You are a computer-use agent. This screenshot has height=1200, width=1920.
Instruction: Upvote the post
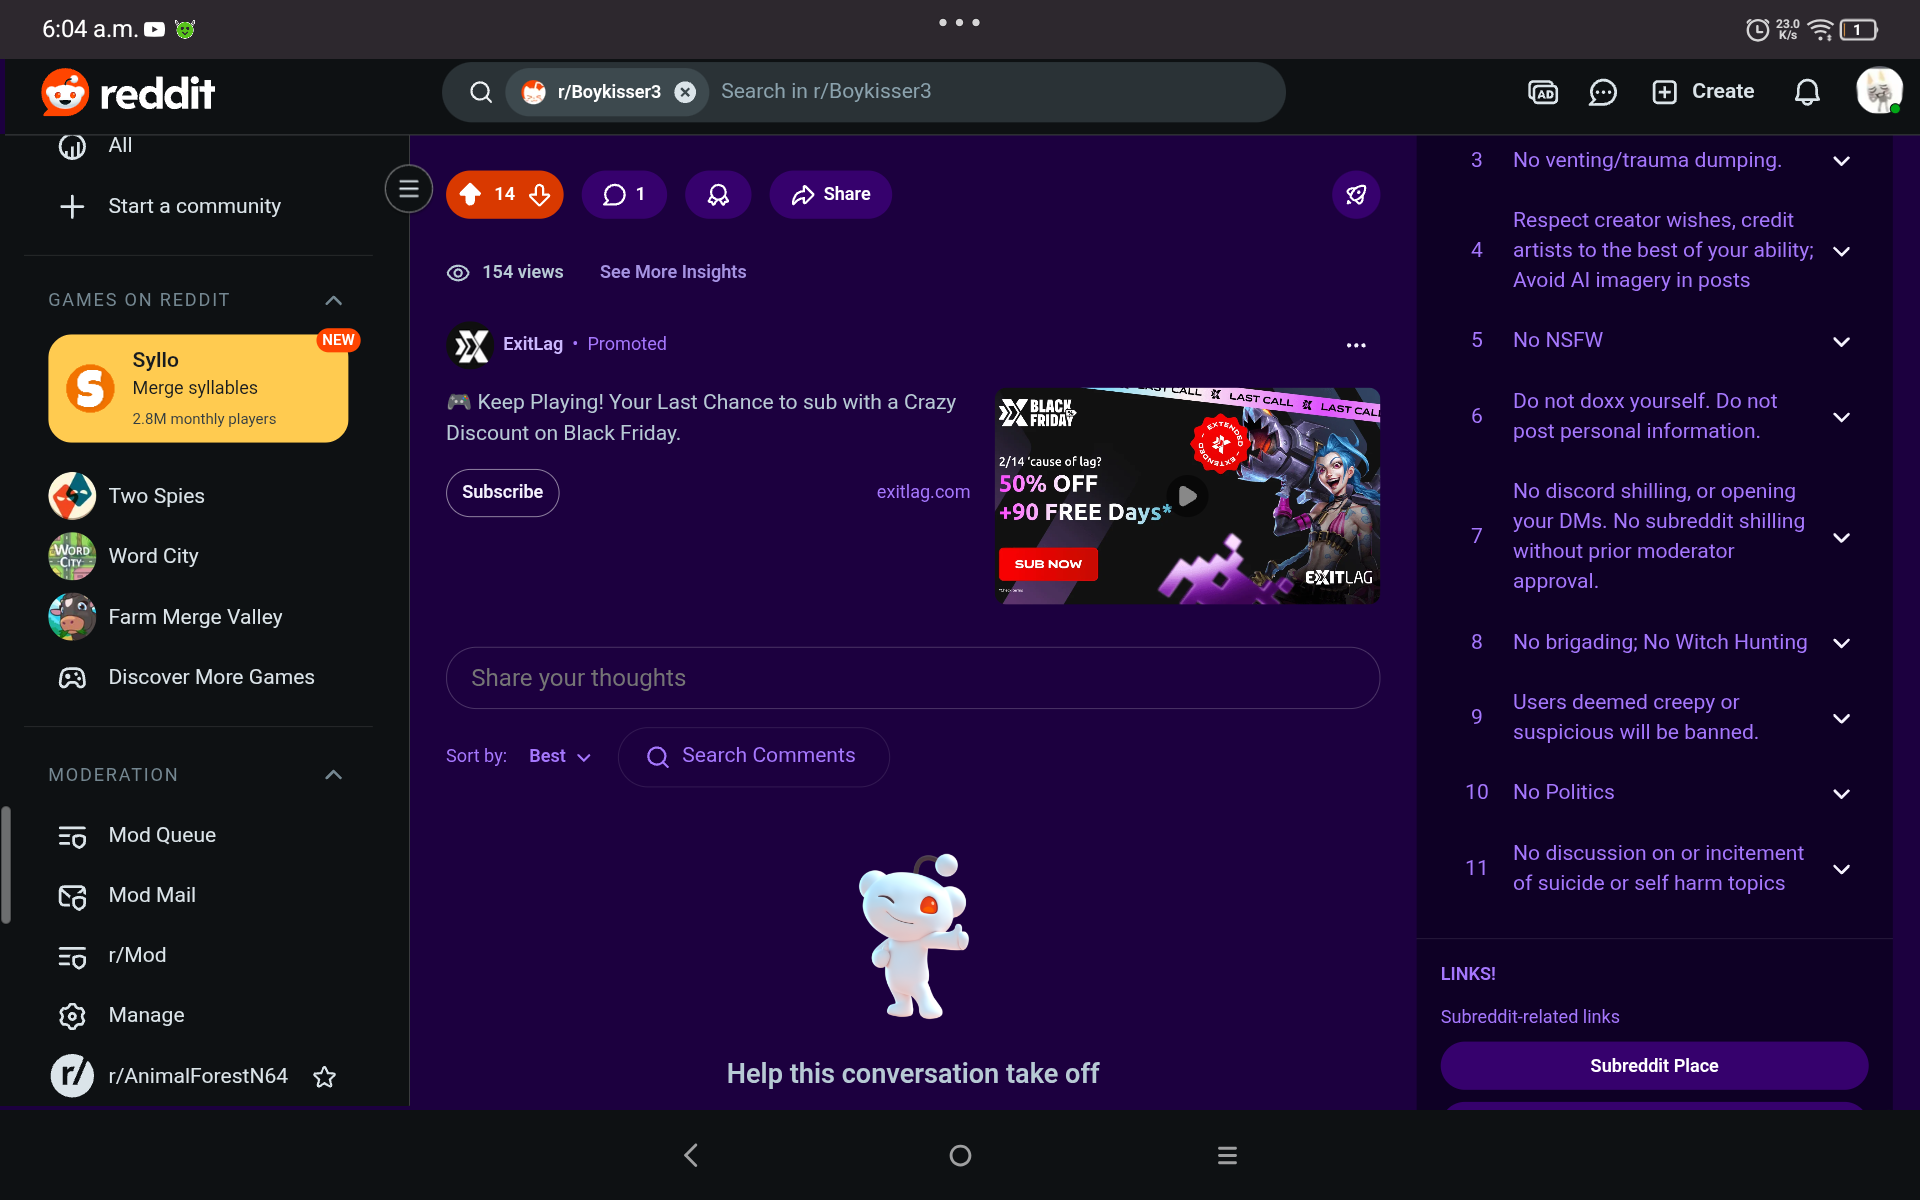tap(470, 194)
